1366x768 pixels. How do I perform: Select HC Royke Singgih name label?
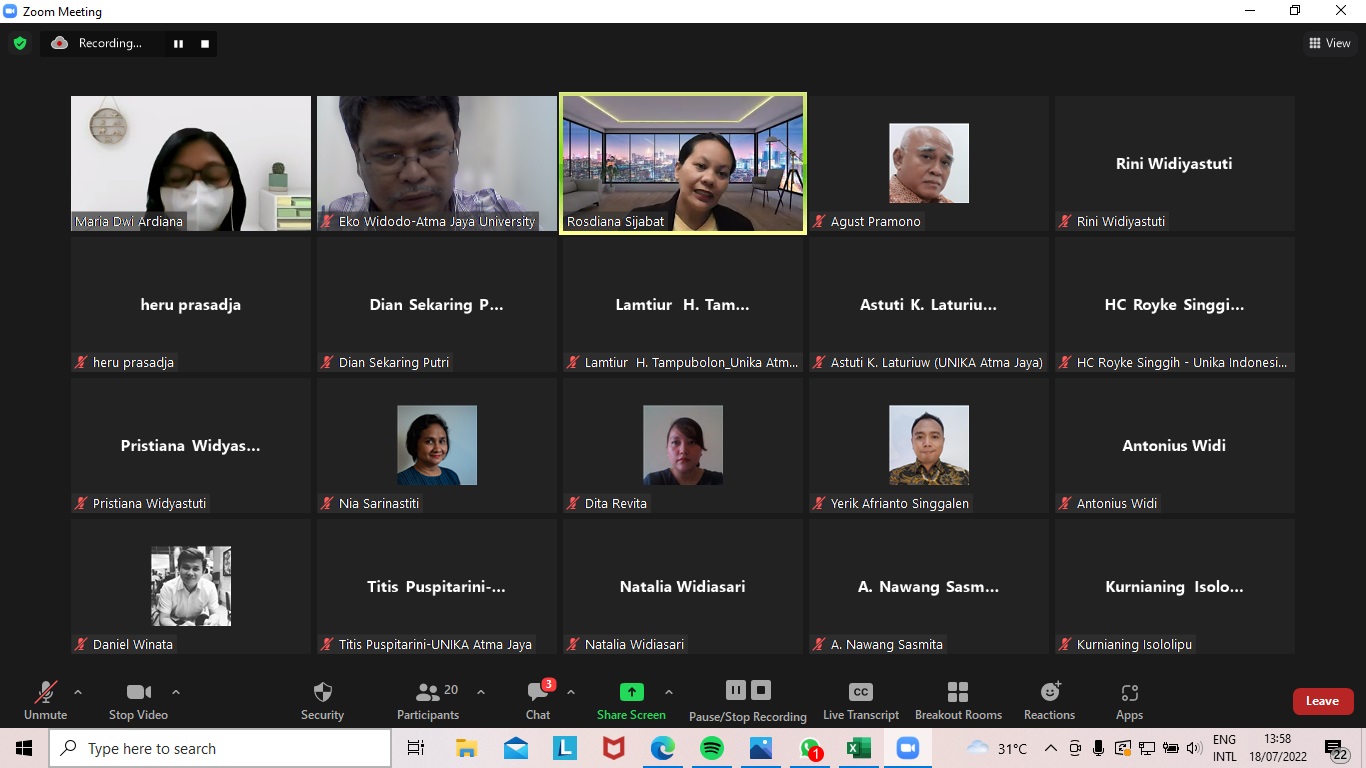pos(1182,363)
